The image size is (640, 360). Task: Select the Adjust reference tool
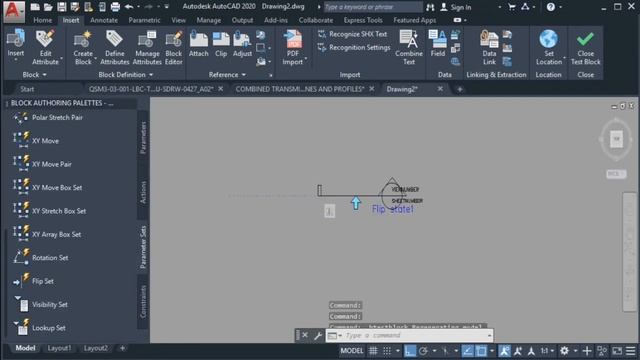point(242,44)
